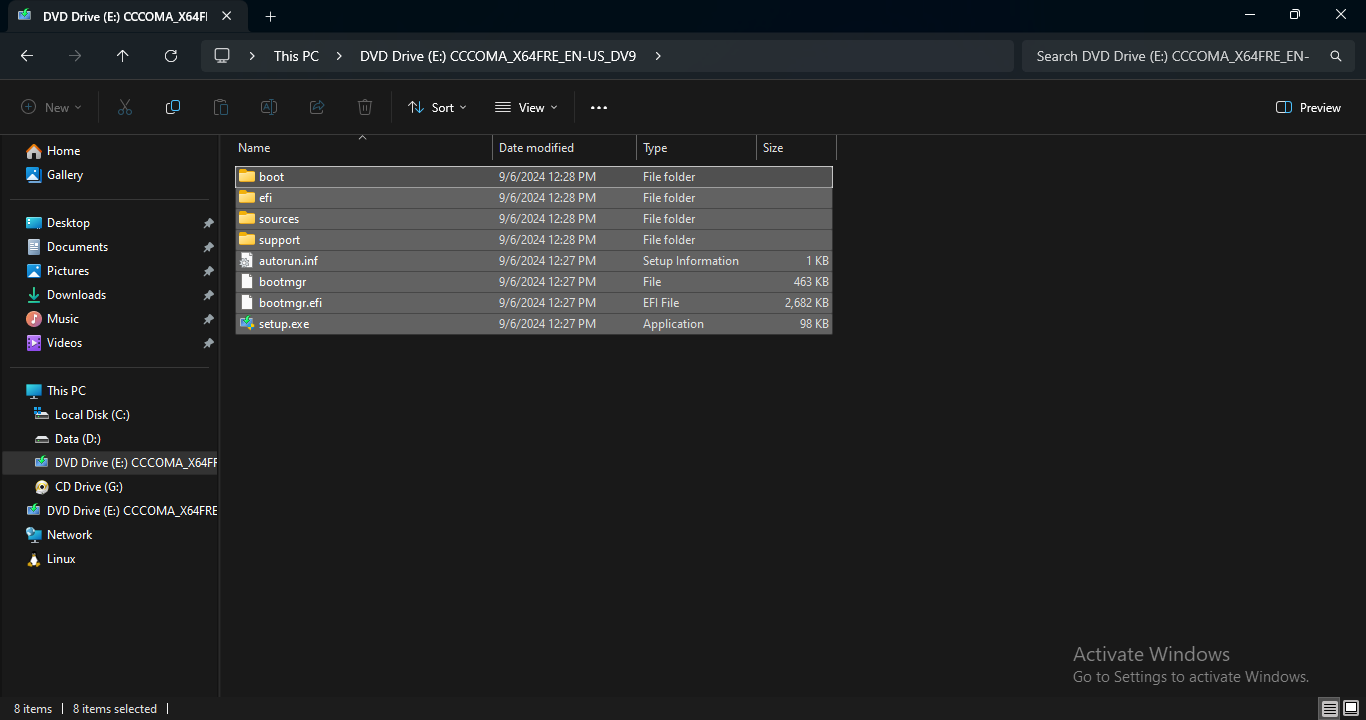Click the Share icon in toolbar

tap(317, 107)
